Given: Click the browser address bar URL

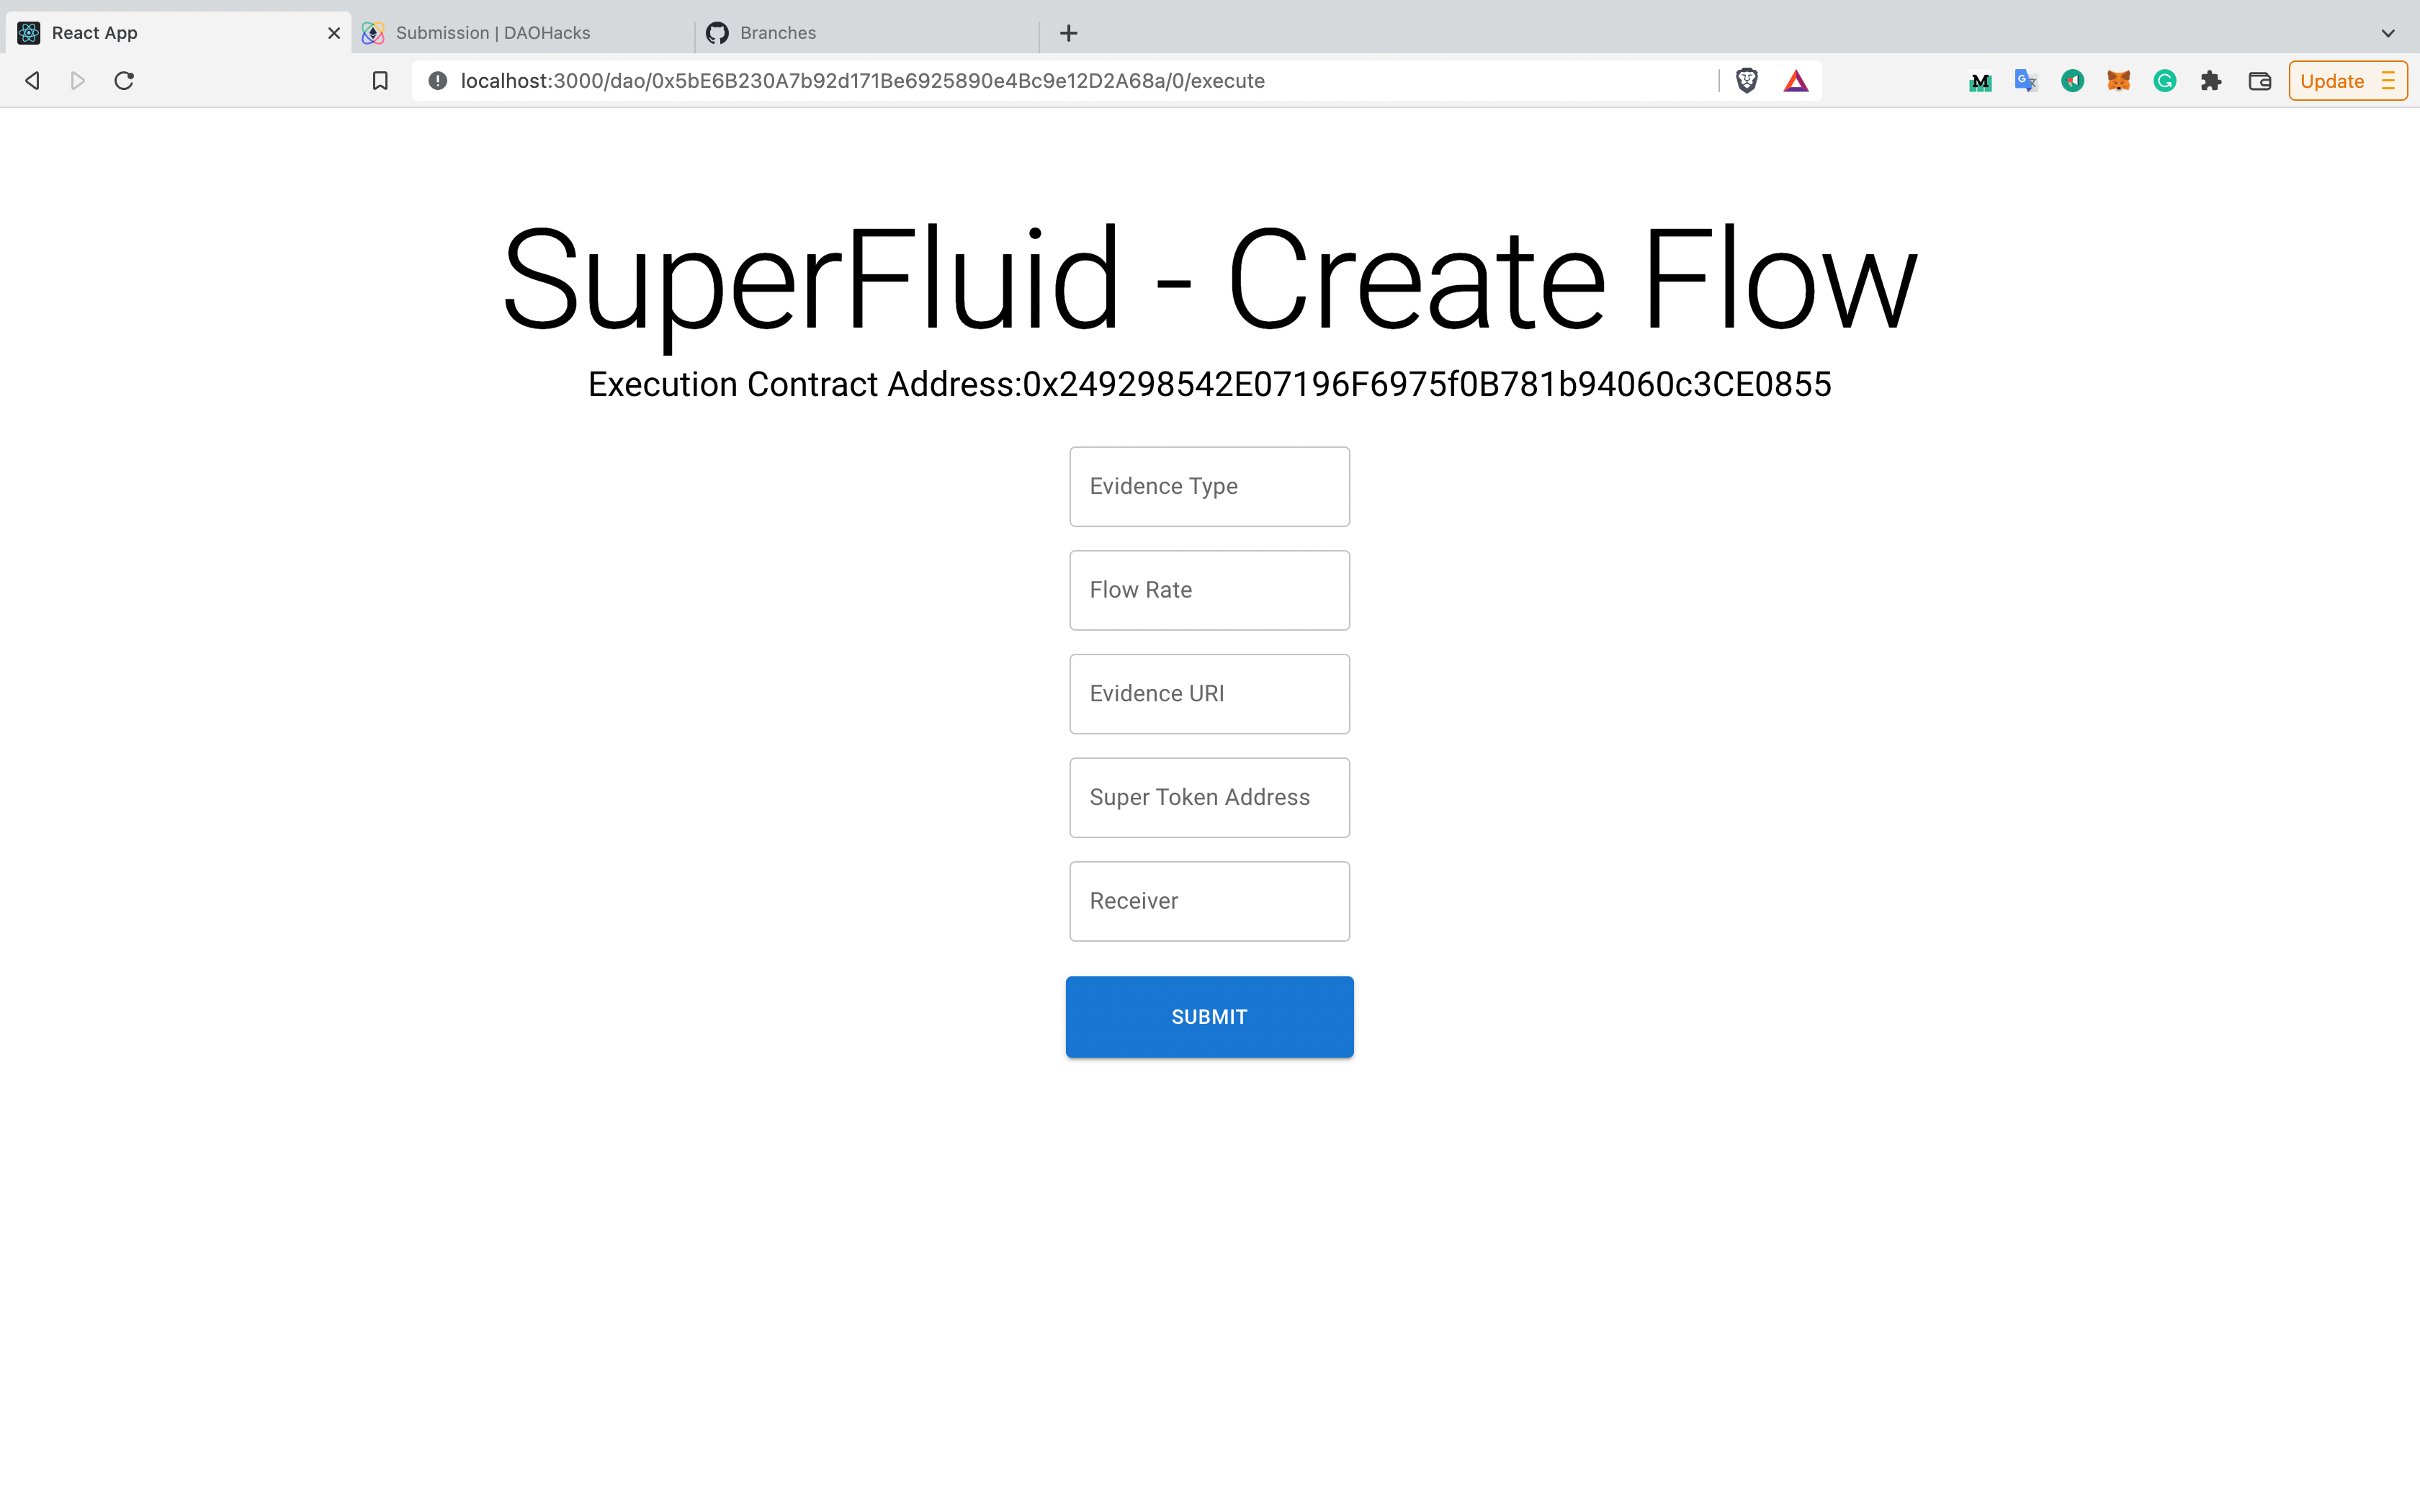Looking at the screenshot, I should tap(859, 80).
